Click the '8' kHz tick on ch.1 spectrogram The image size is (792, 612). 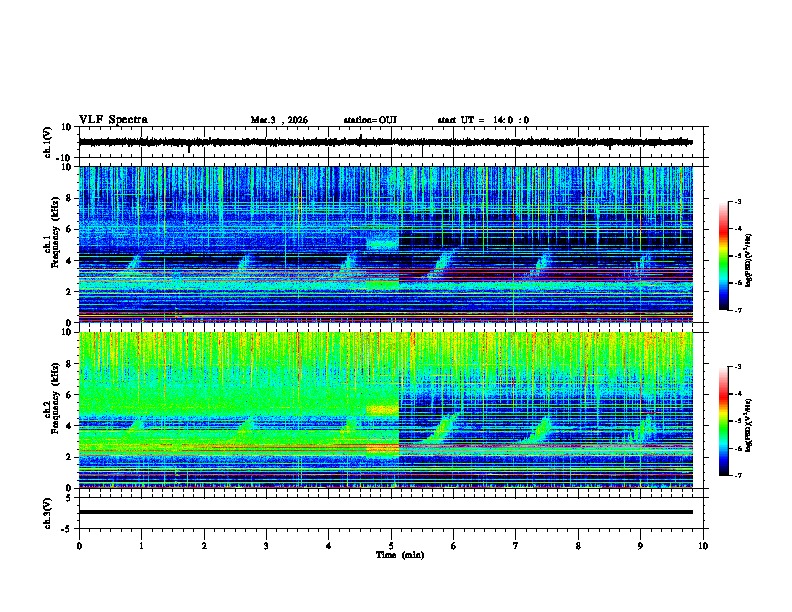point(69,198)
